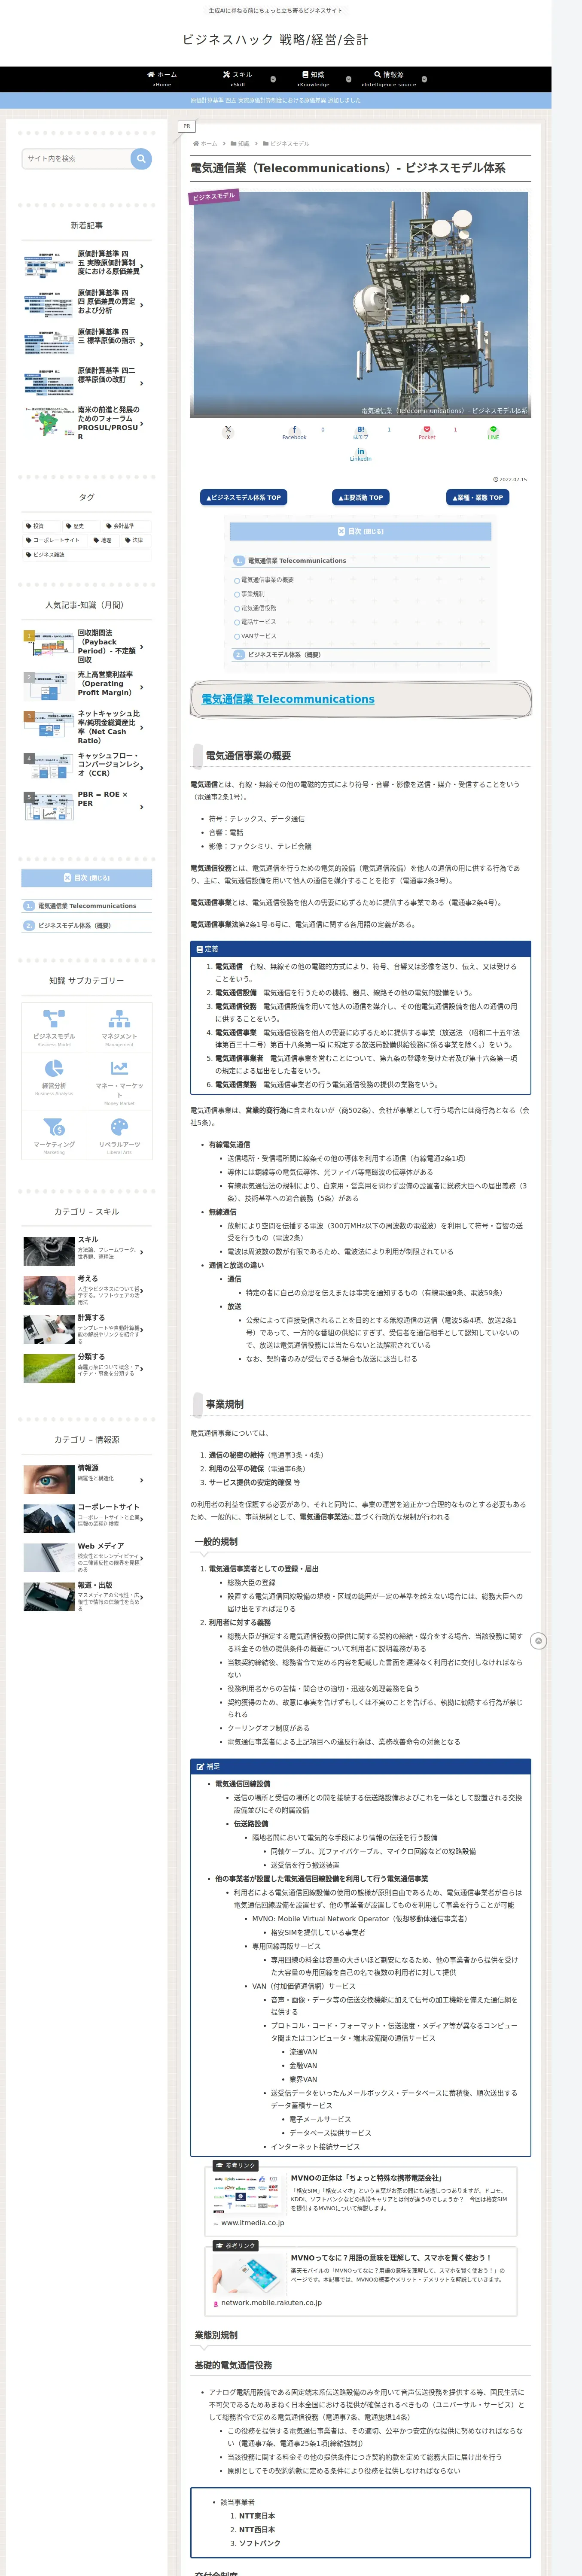582x2576 pixels.
Task: Share the article on LinkedIn
Action: click(x=360, y=455)
